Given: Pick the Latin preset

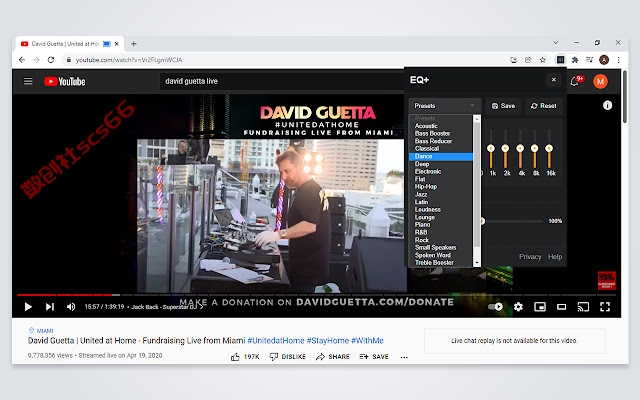Looking at the screenshot, I should coord(441,202).
